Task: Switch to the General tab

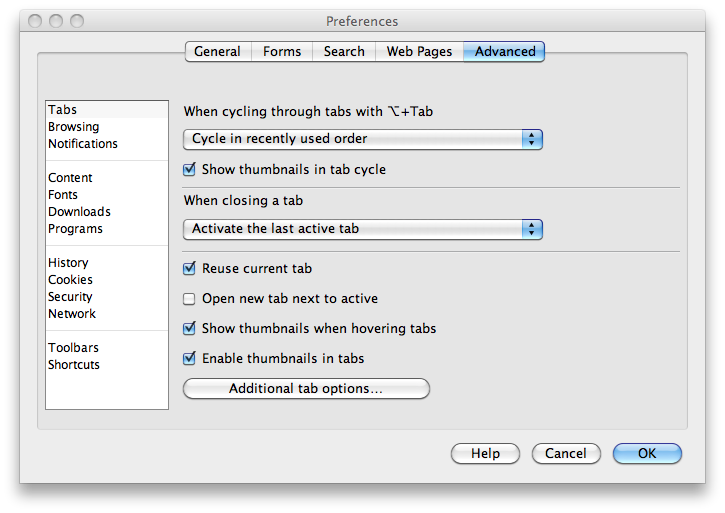Action: 217,52
